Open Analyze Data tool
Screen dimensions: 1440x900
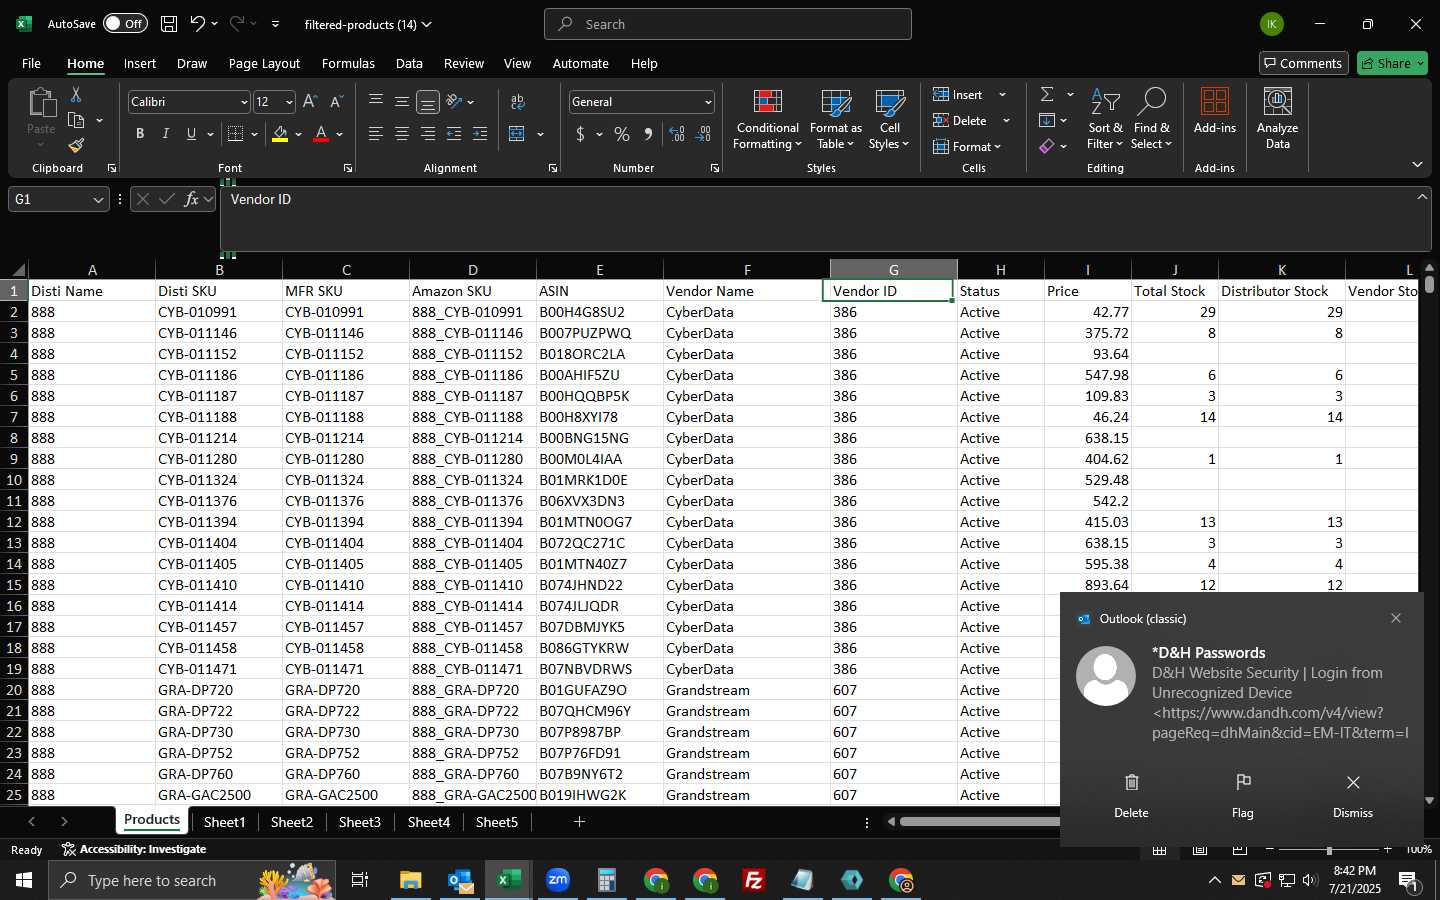(x=1277, y=119)
